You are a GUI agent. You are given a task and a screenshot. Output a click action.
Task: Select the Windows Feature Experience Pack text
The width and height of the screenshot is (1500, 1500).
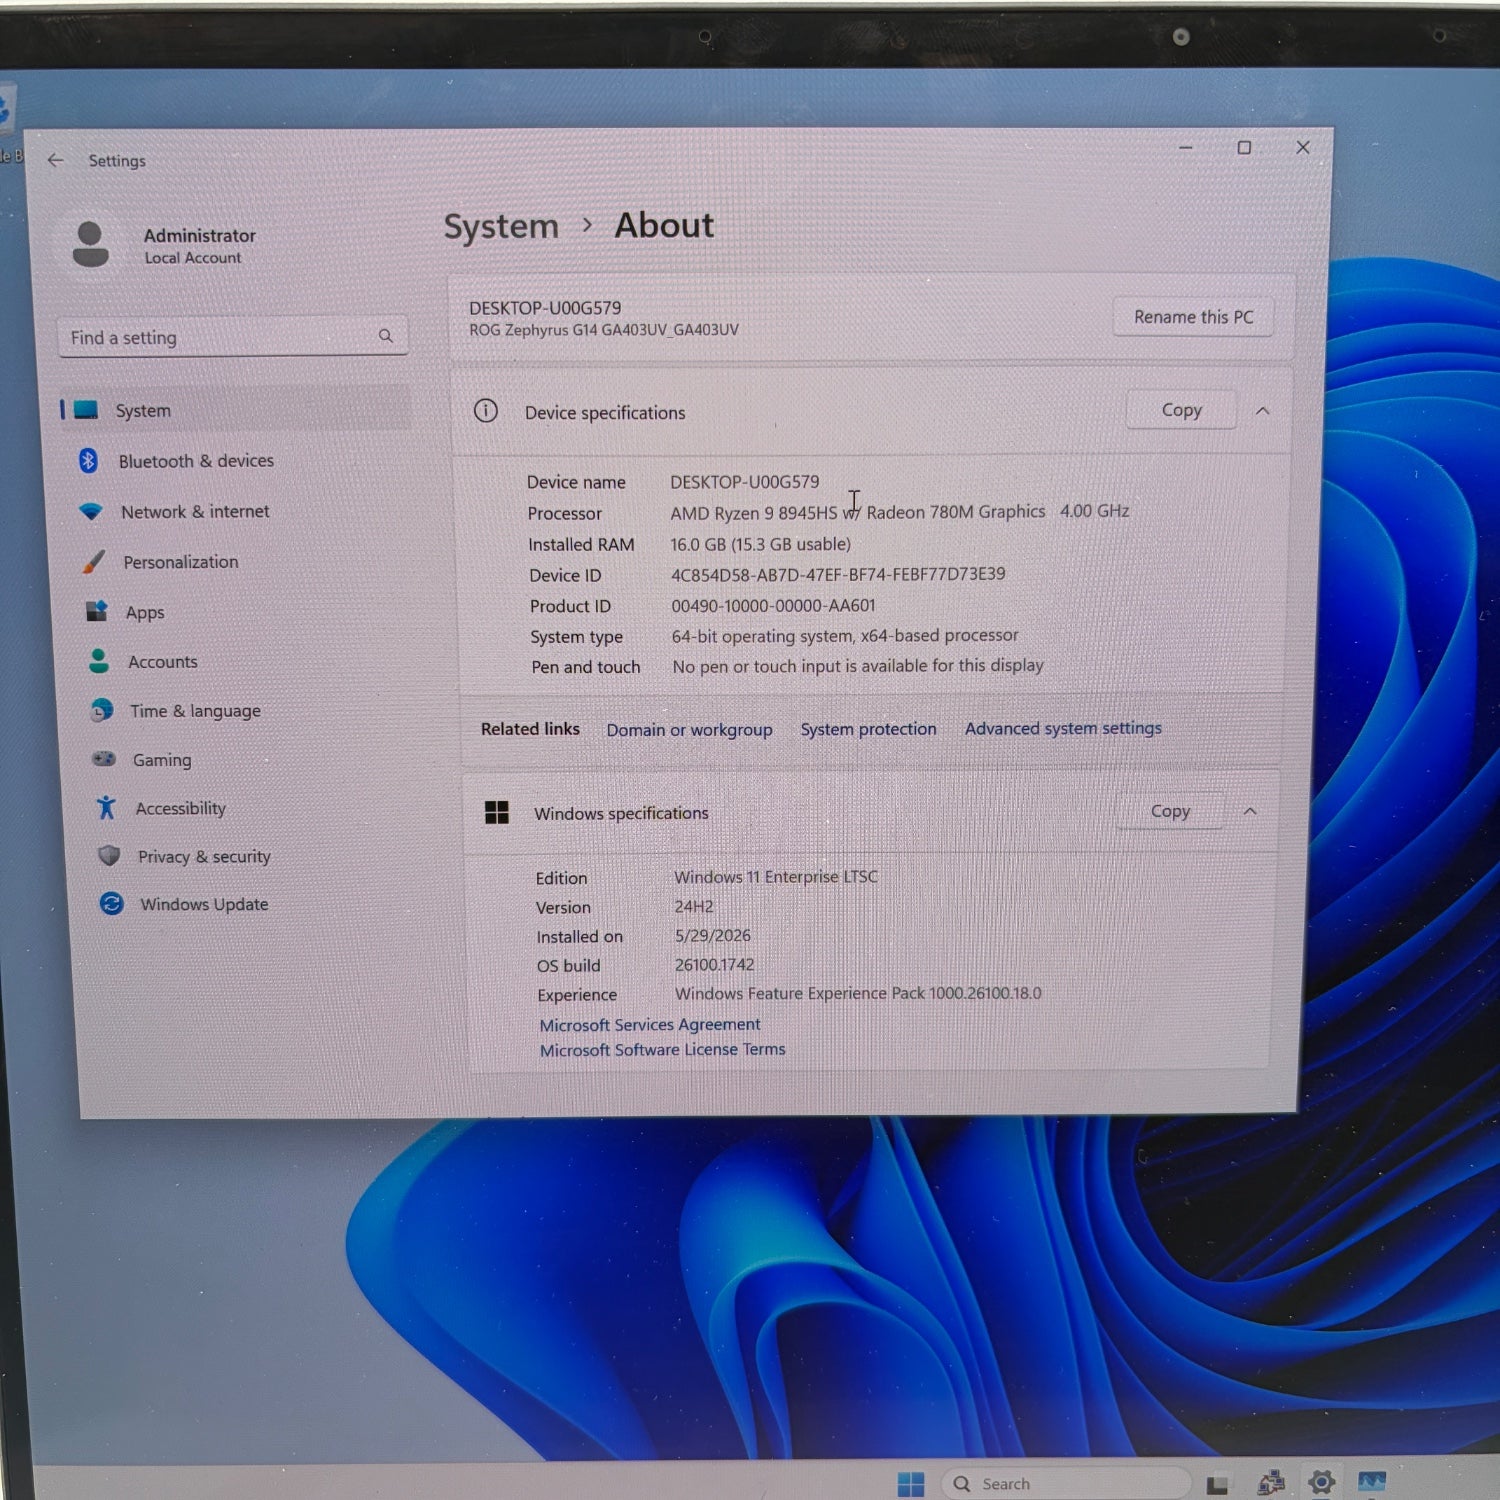pos(858,993)
